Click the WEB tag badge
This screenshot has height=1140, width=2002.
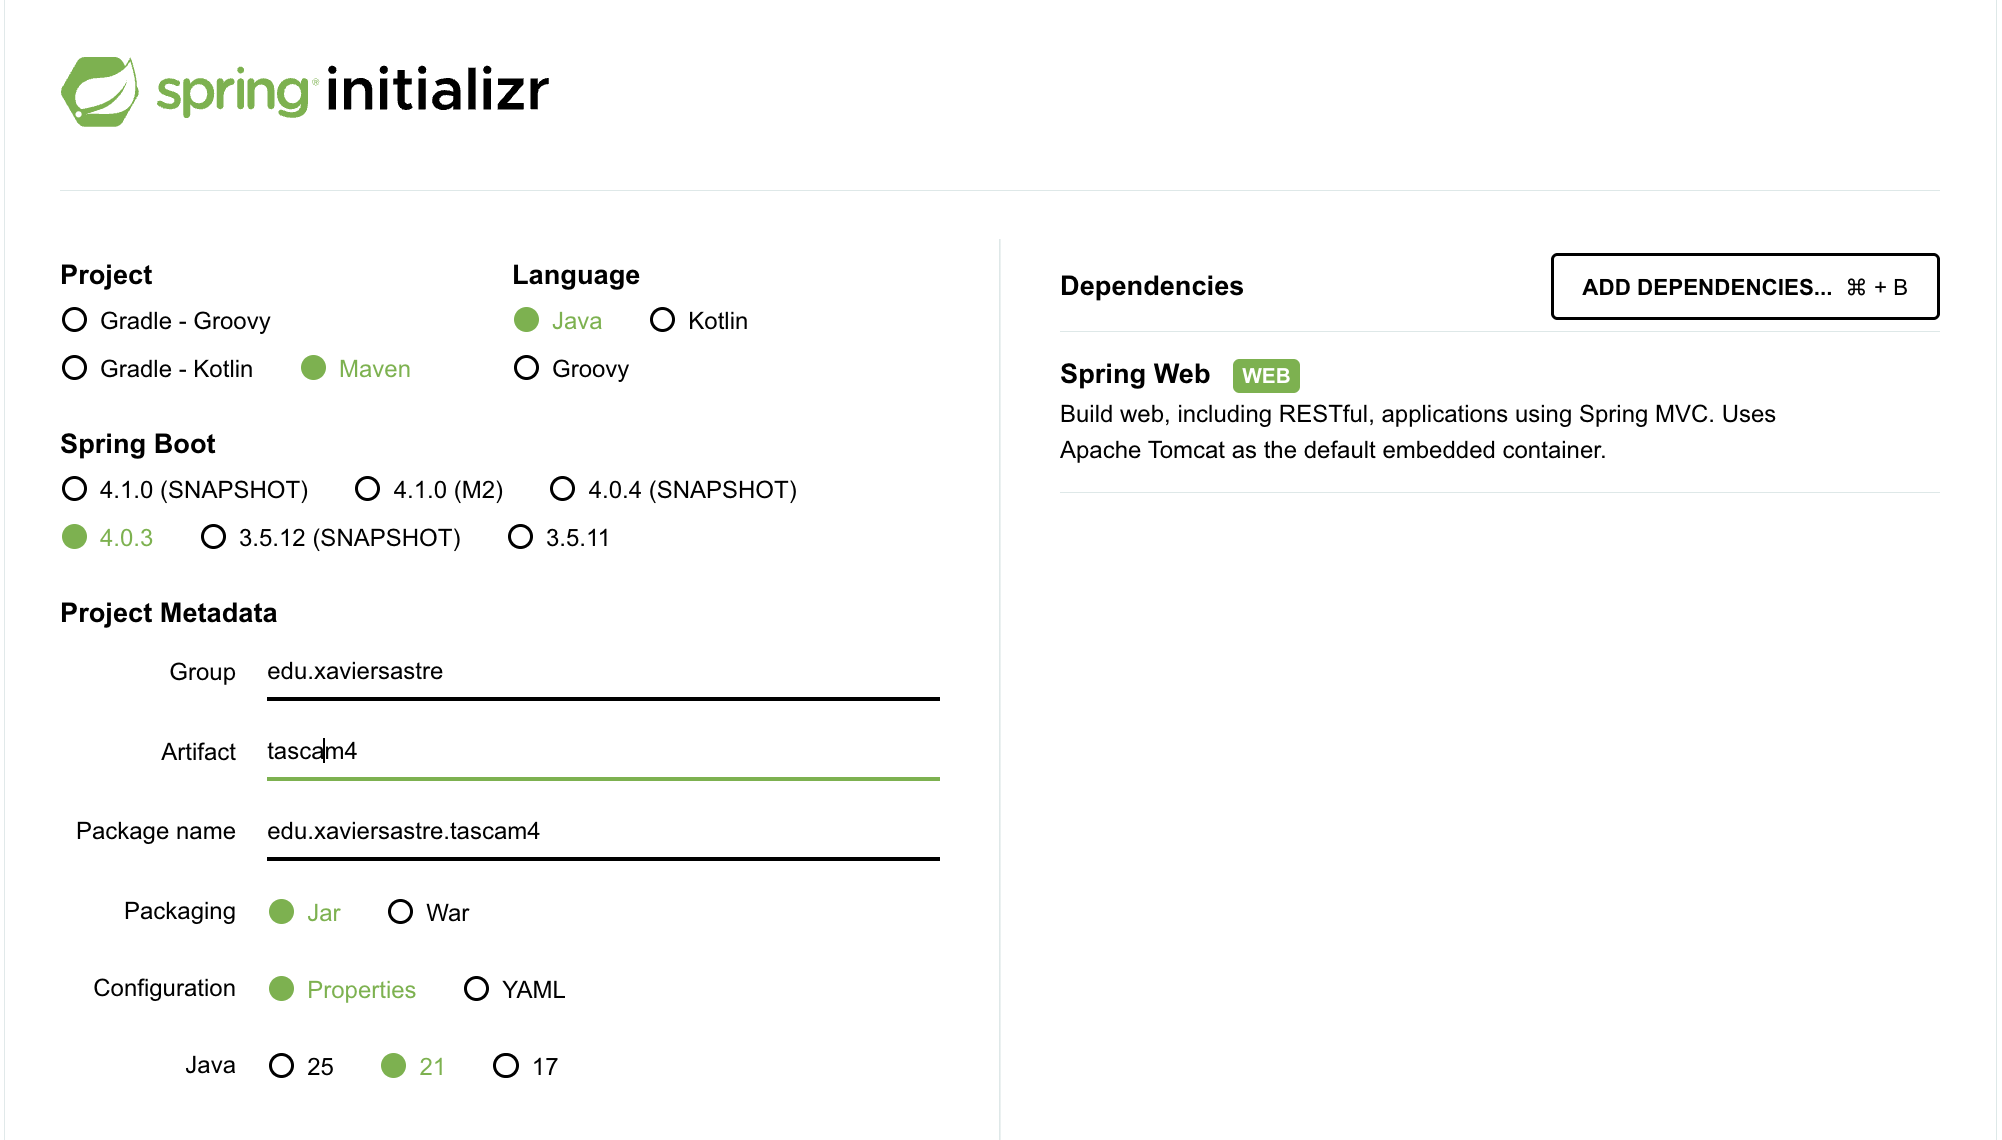(1265, 376)
